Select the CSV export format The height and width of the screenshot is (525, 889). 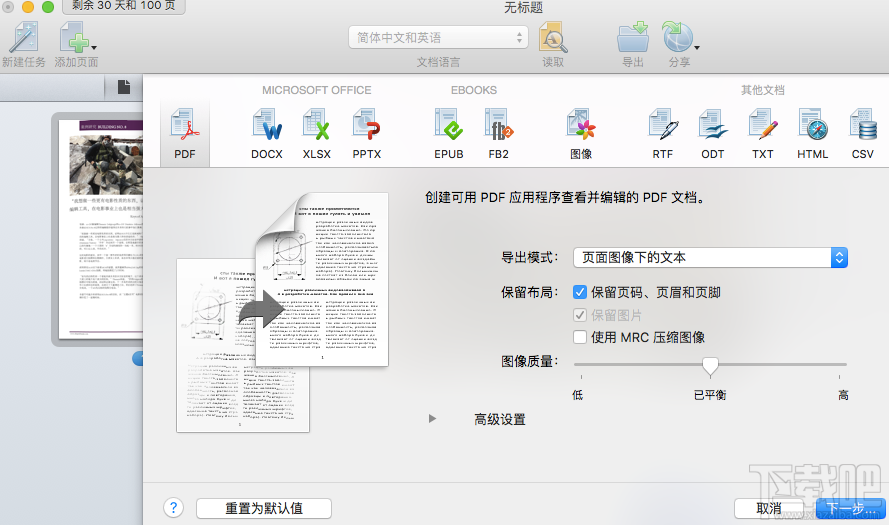pos(862,134)
